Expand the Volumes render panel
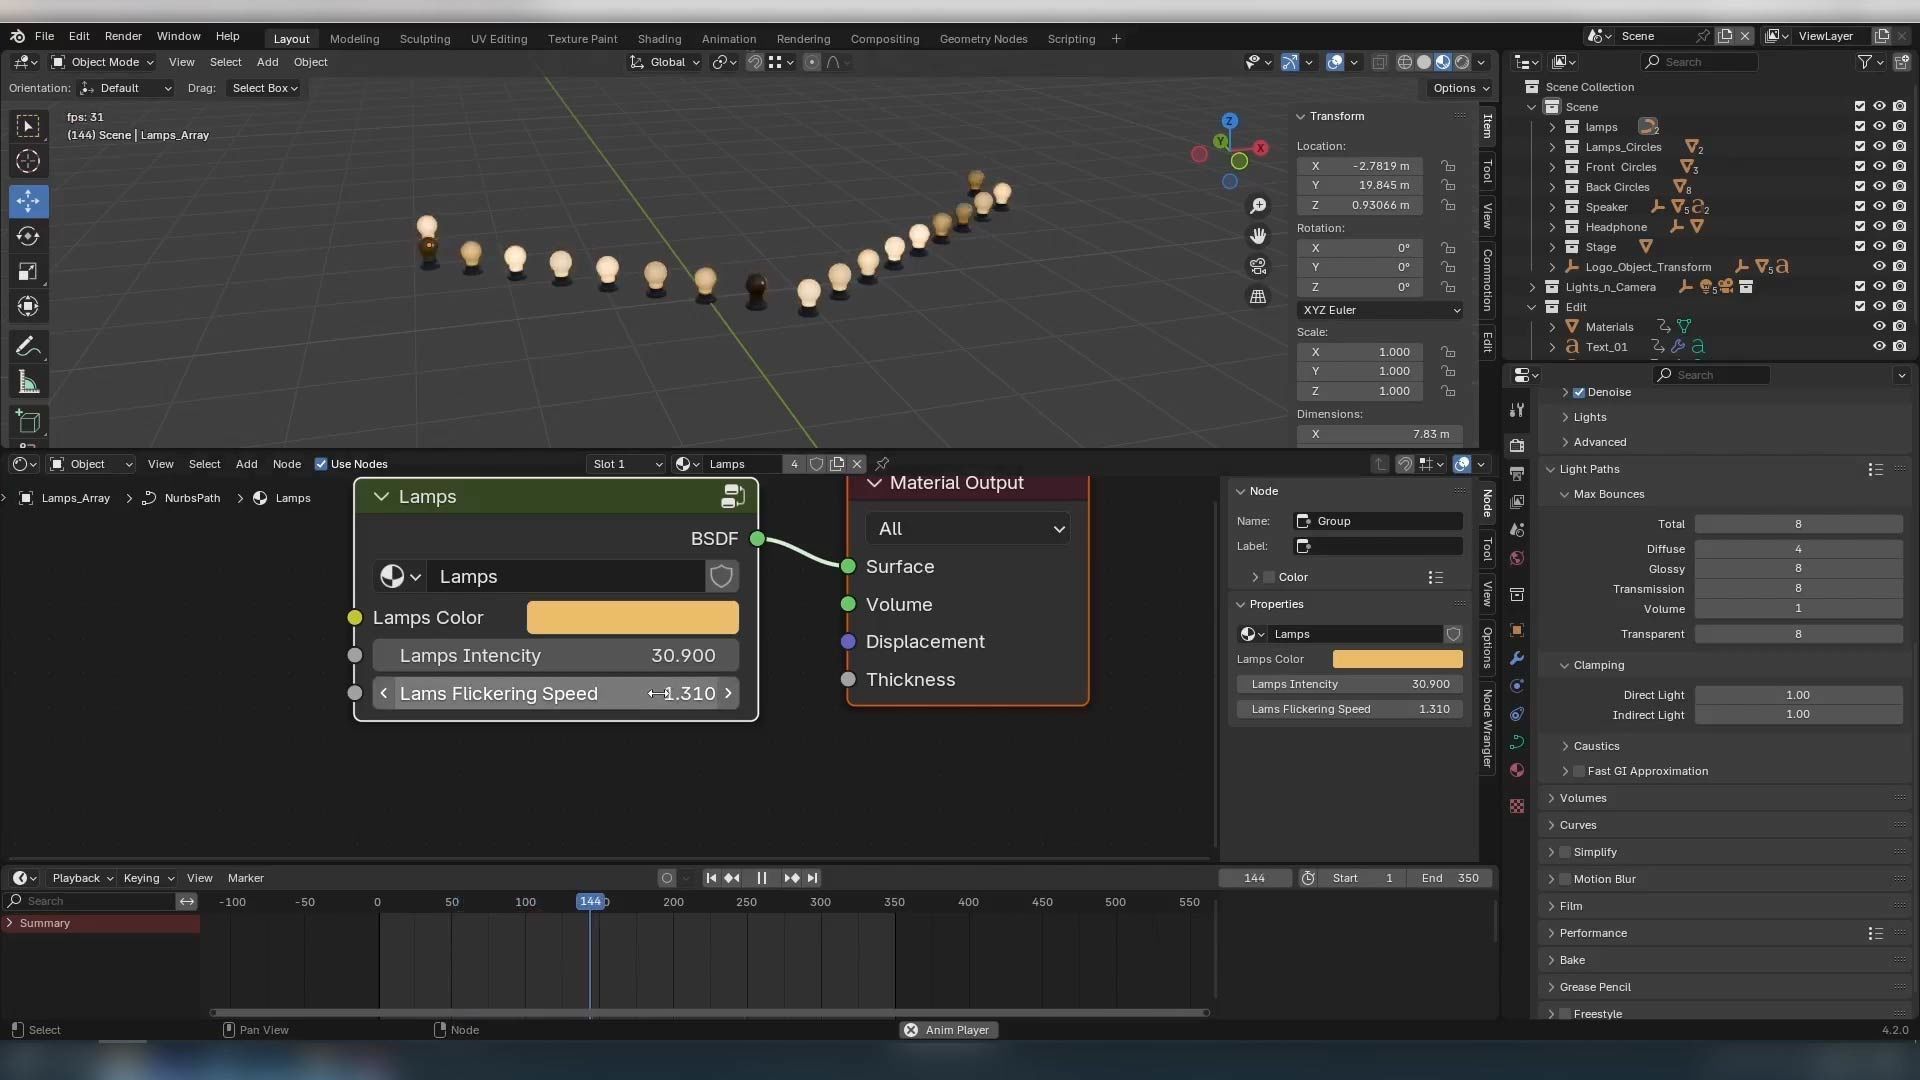Viewport: 1920px width, 1080px height. [x=1582, y=798]
